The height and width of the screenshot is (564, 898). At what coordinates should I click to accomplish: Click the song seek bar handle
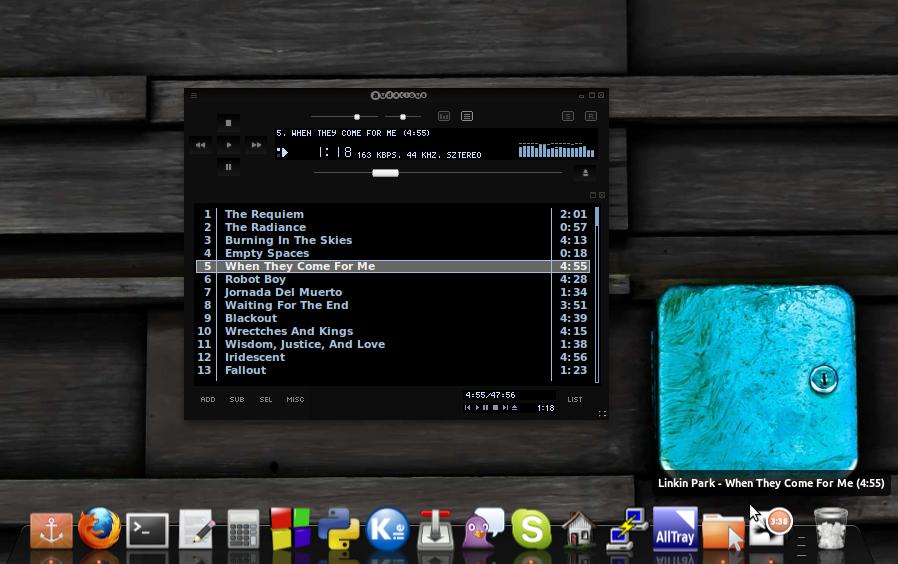(x=385, y=173)
